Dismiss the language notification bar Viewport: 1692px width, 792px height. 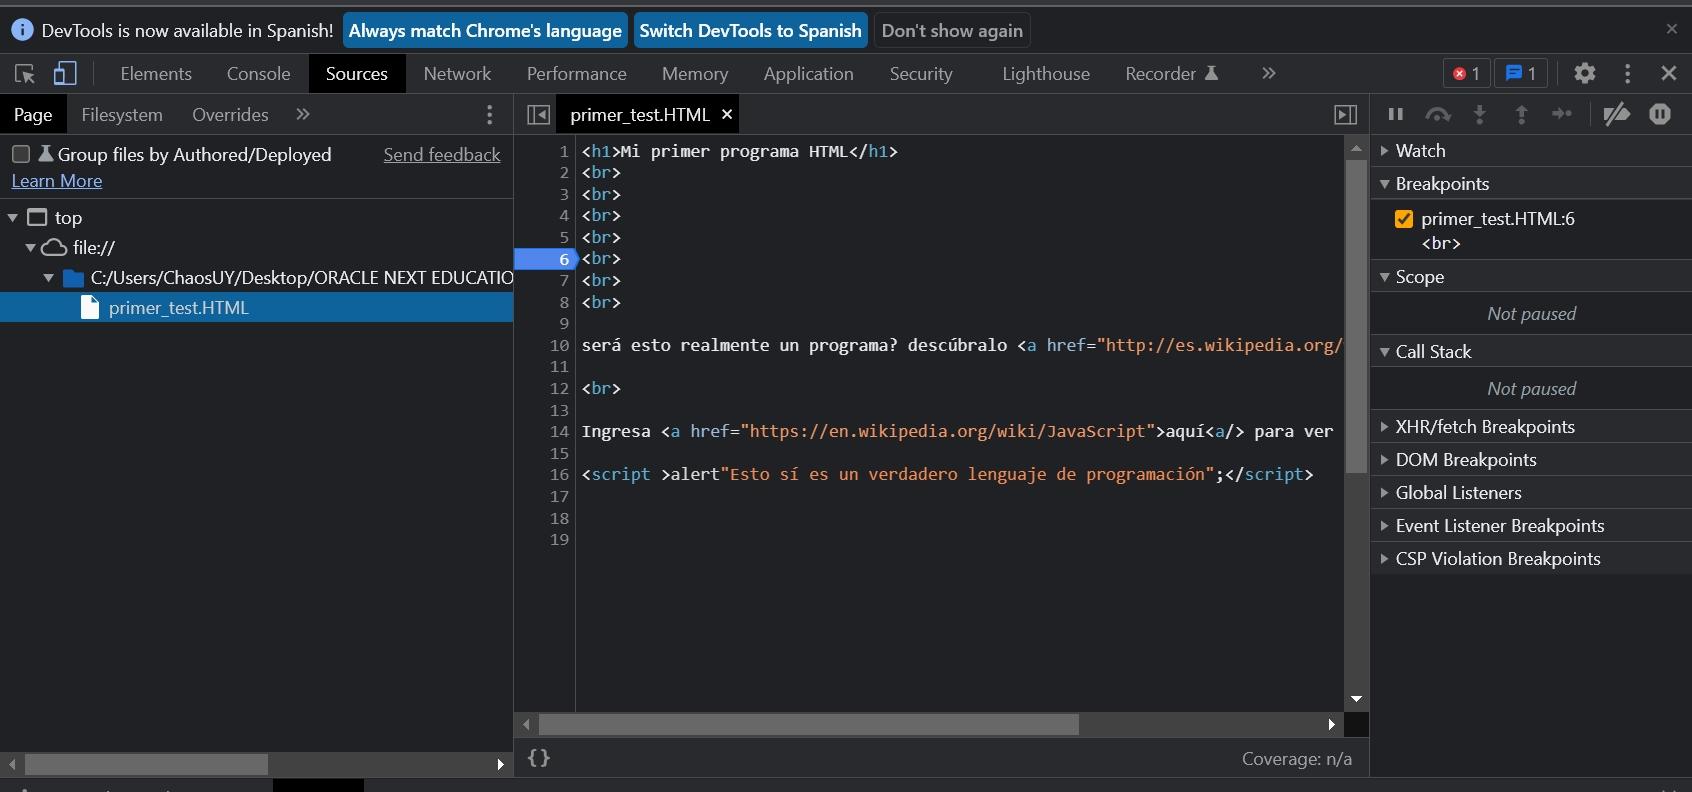pyautogui.click(x=1672, y=29)
